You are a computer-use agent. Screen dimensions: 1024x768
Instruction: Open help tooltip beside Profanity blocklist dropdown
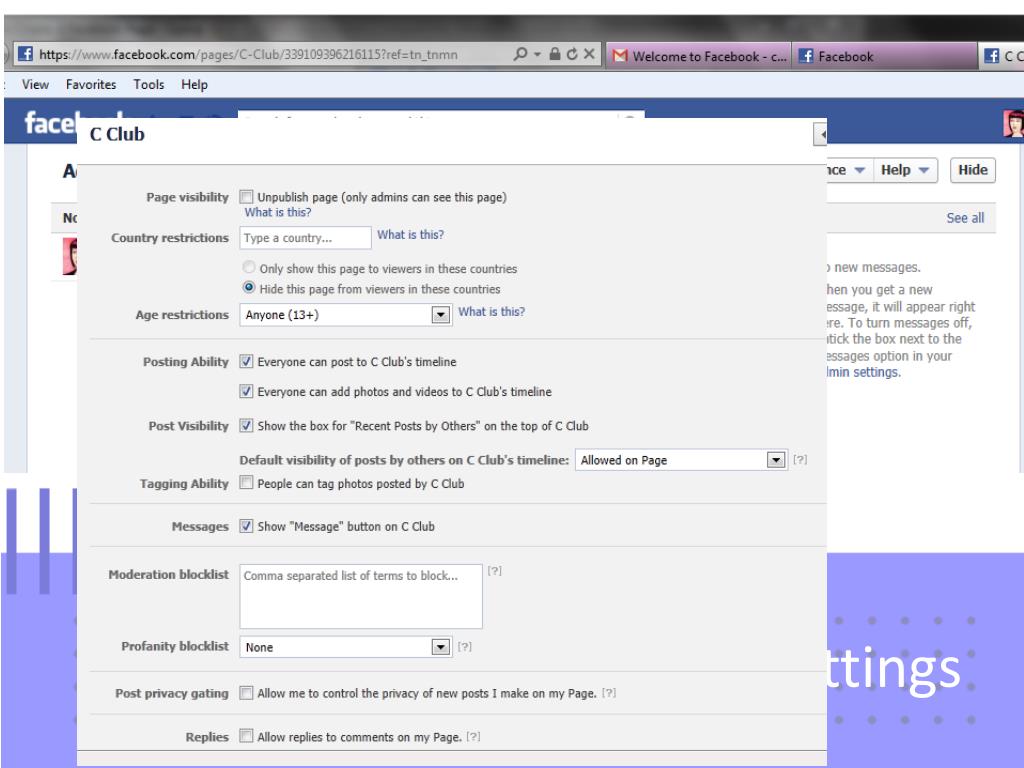click(464, 647)
